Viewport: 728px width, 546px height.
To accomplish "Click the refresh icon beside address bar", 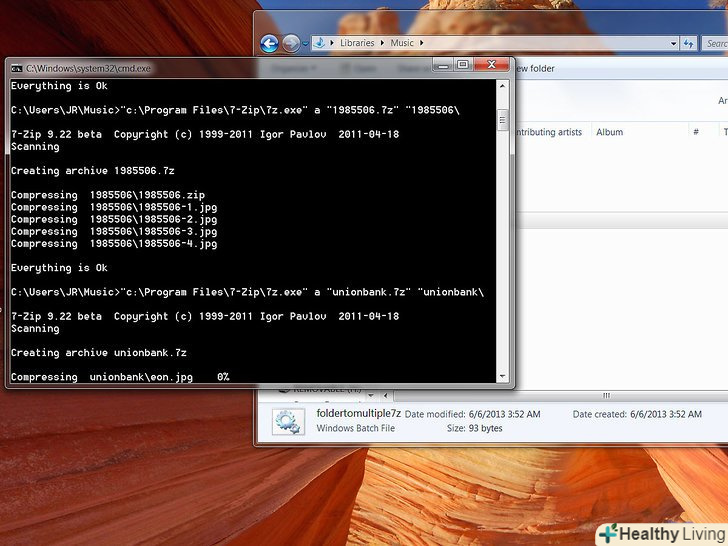I will pyautogui.click(x=689, y=43).
